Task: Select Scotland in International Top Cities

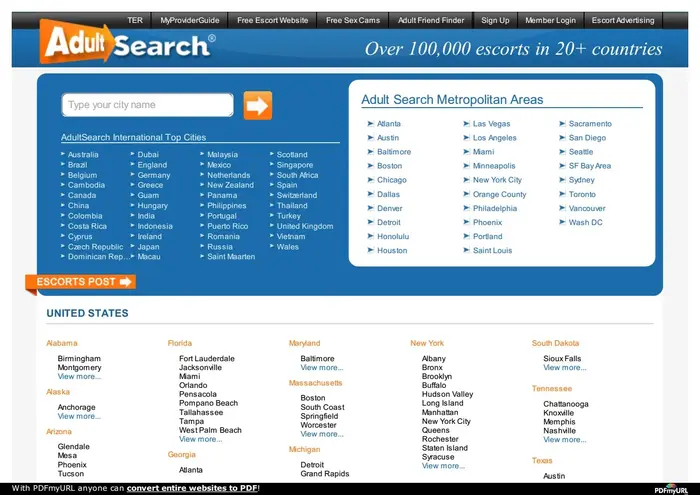Action: pyautogui.click(x=292, y=154)
